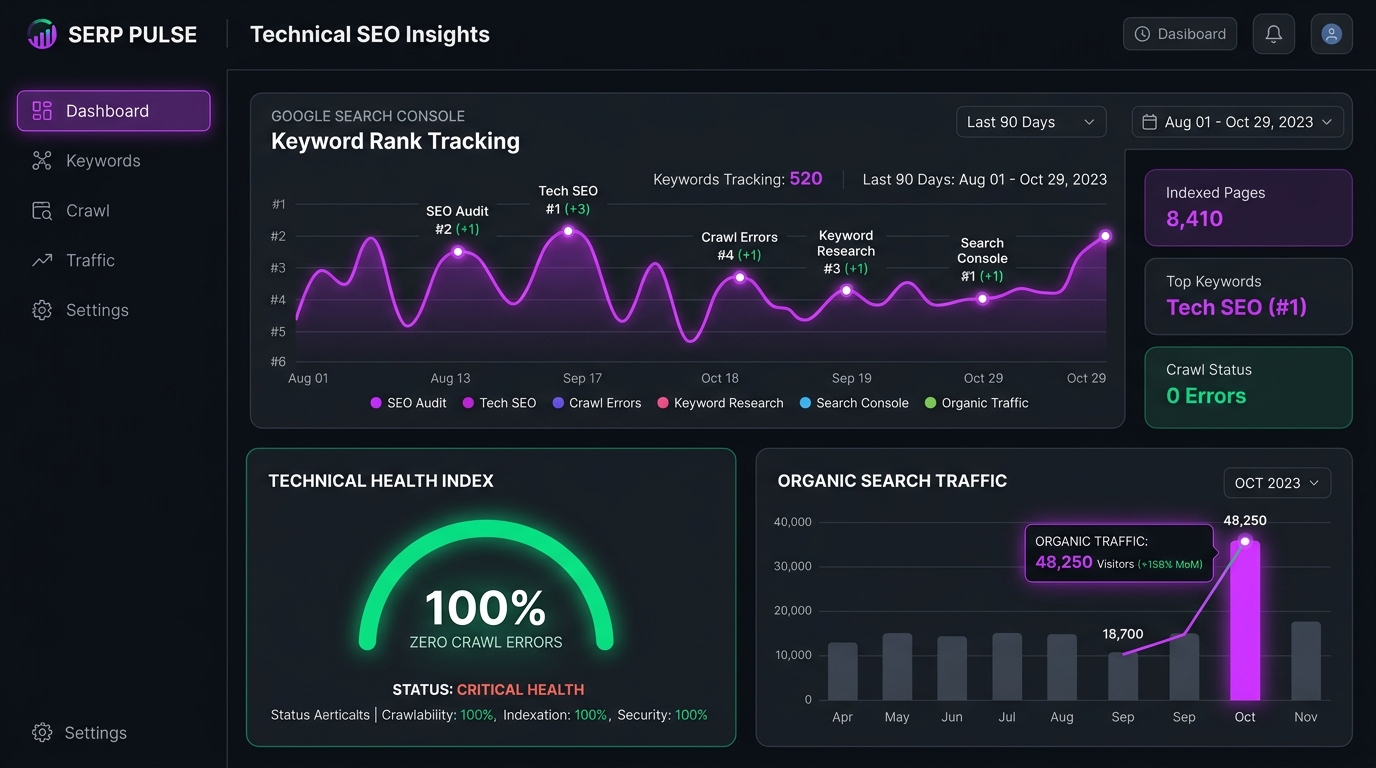The width and height of the screenshot is (1376, 768).
Task: Click the Crawlability 100% value
Action: 477,715
